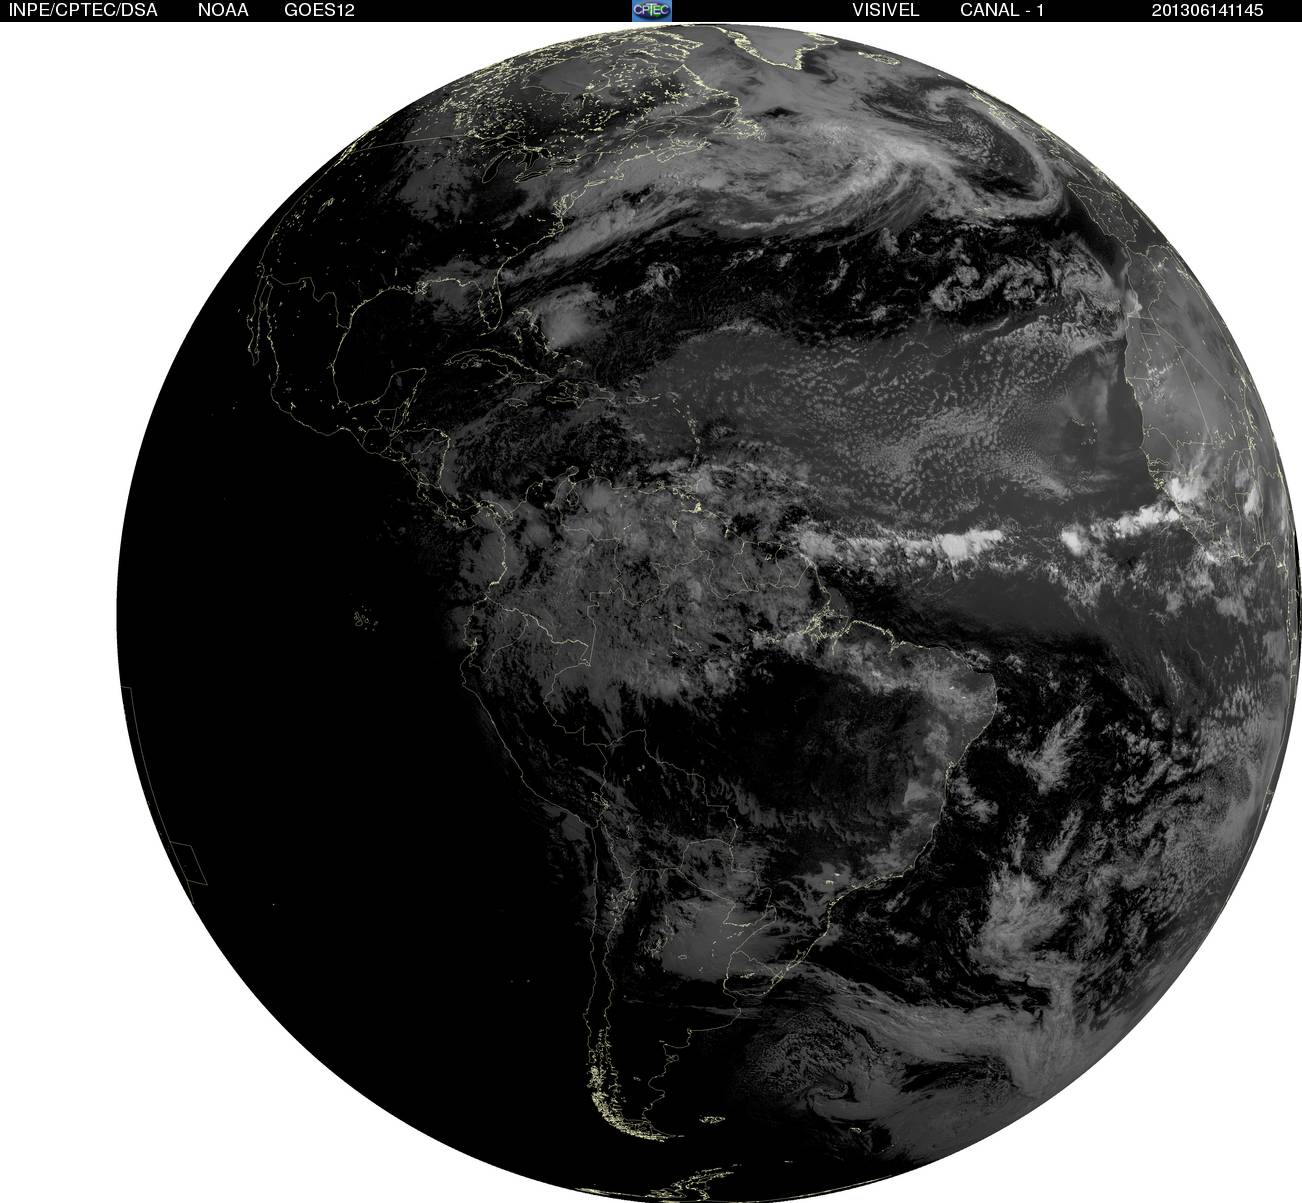Click the GOES12 satellite label
Image resolution: width=1302 pixels, height=1203 pixels.
[x=320, y=10]
